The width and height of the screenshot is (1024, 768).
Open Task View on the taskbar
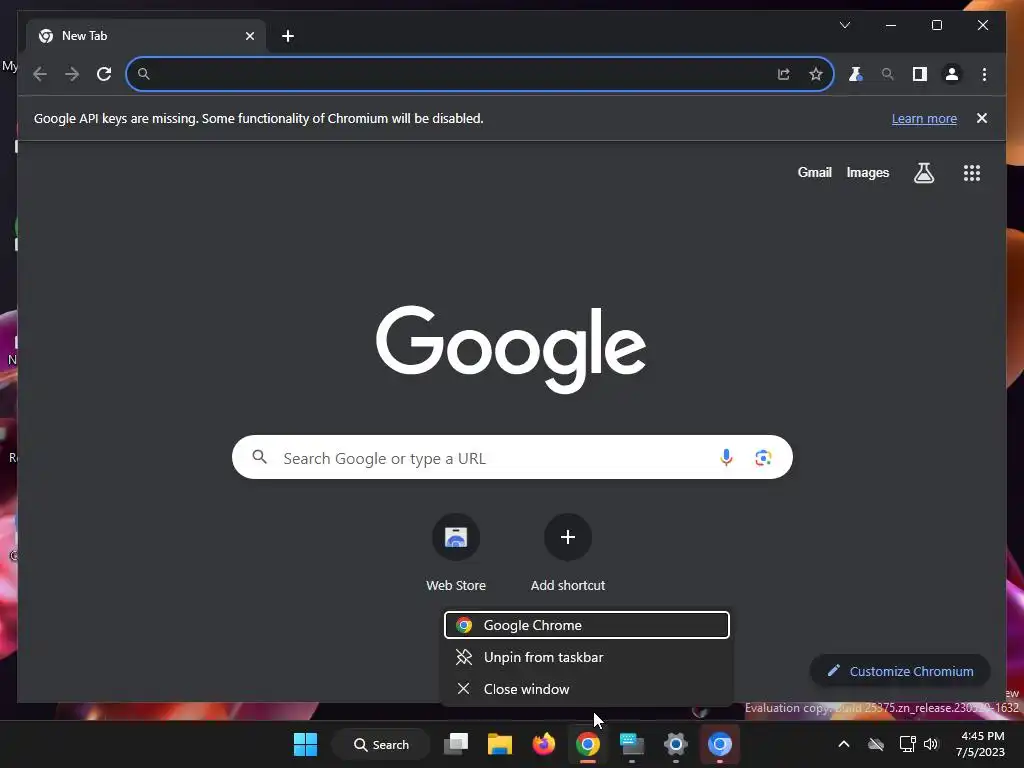coord(456,744)
